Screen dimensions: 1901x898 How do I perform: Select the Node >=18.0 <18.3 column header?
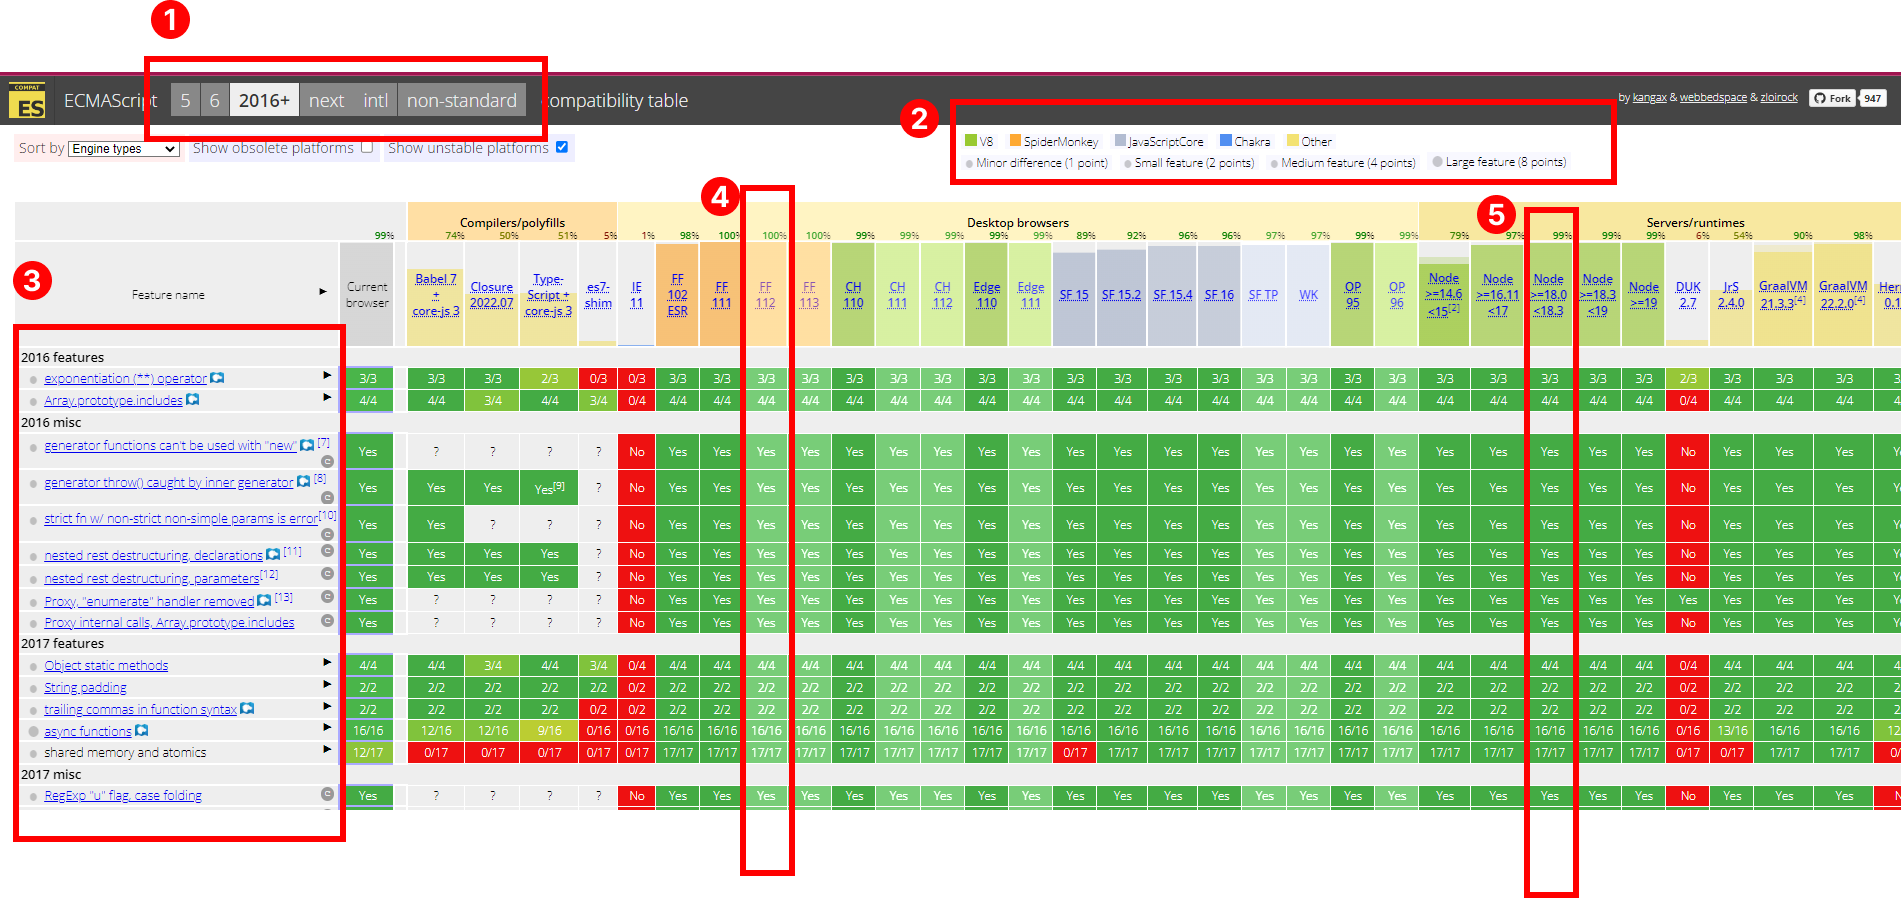1548,295
